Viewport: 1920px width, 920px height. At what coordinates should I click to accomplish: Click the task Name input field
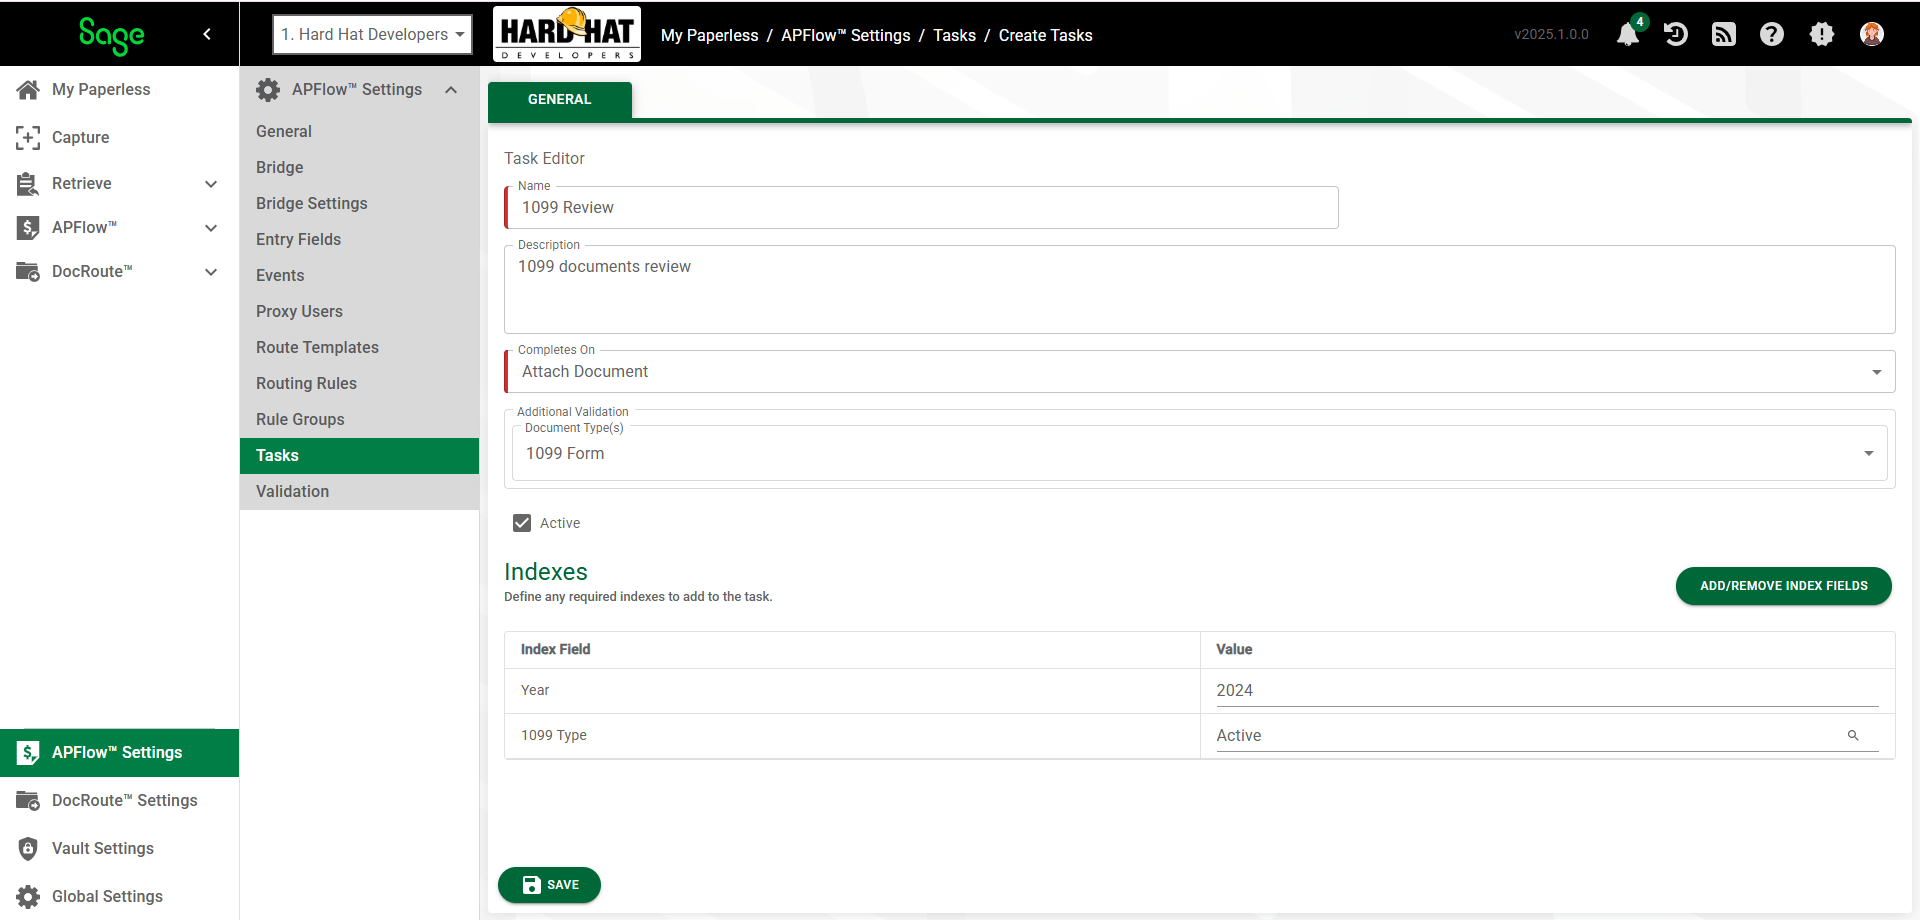click(x=922, y=208)
